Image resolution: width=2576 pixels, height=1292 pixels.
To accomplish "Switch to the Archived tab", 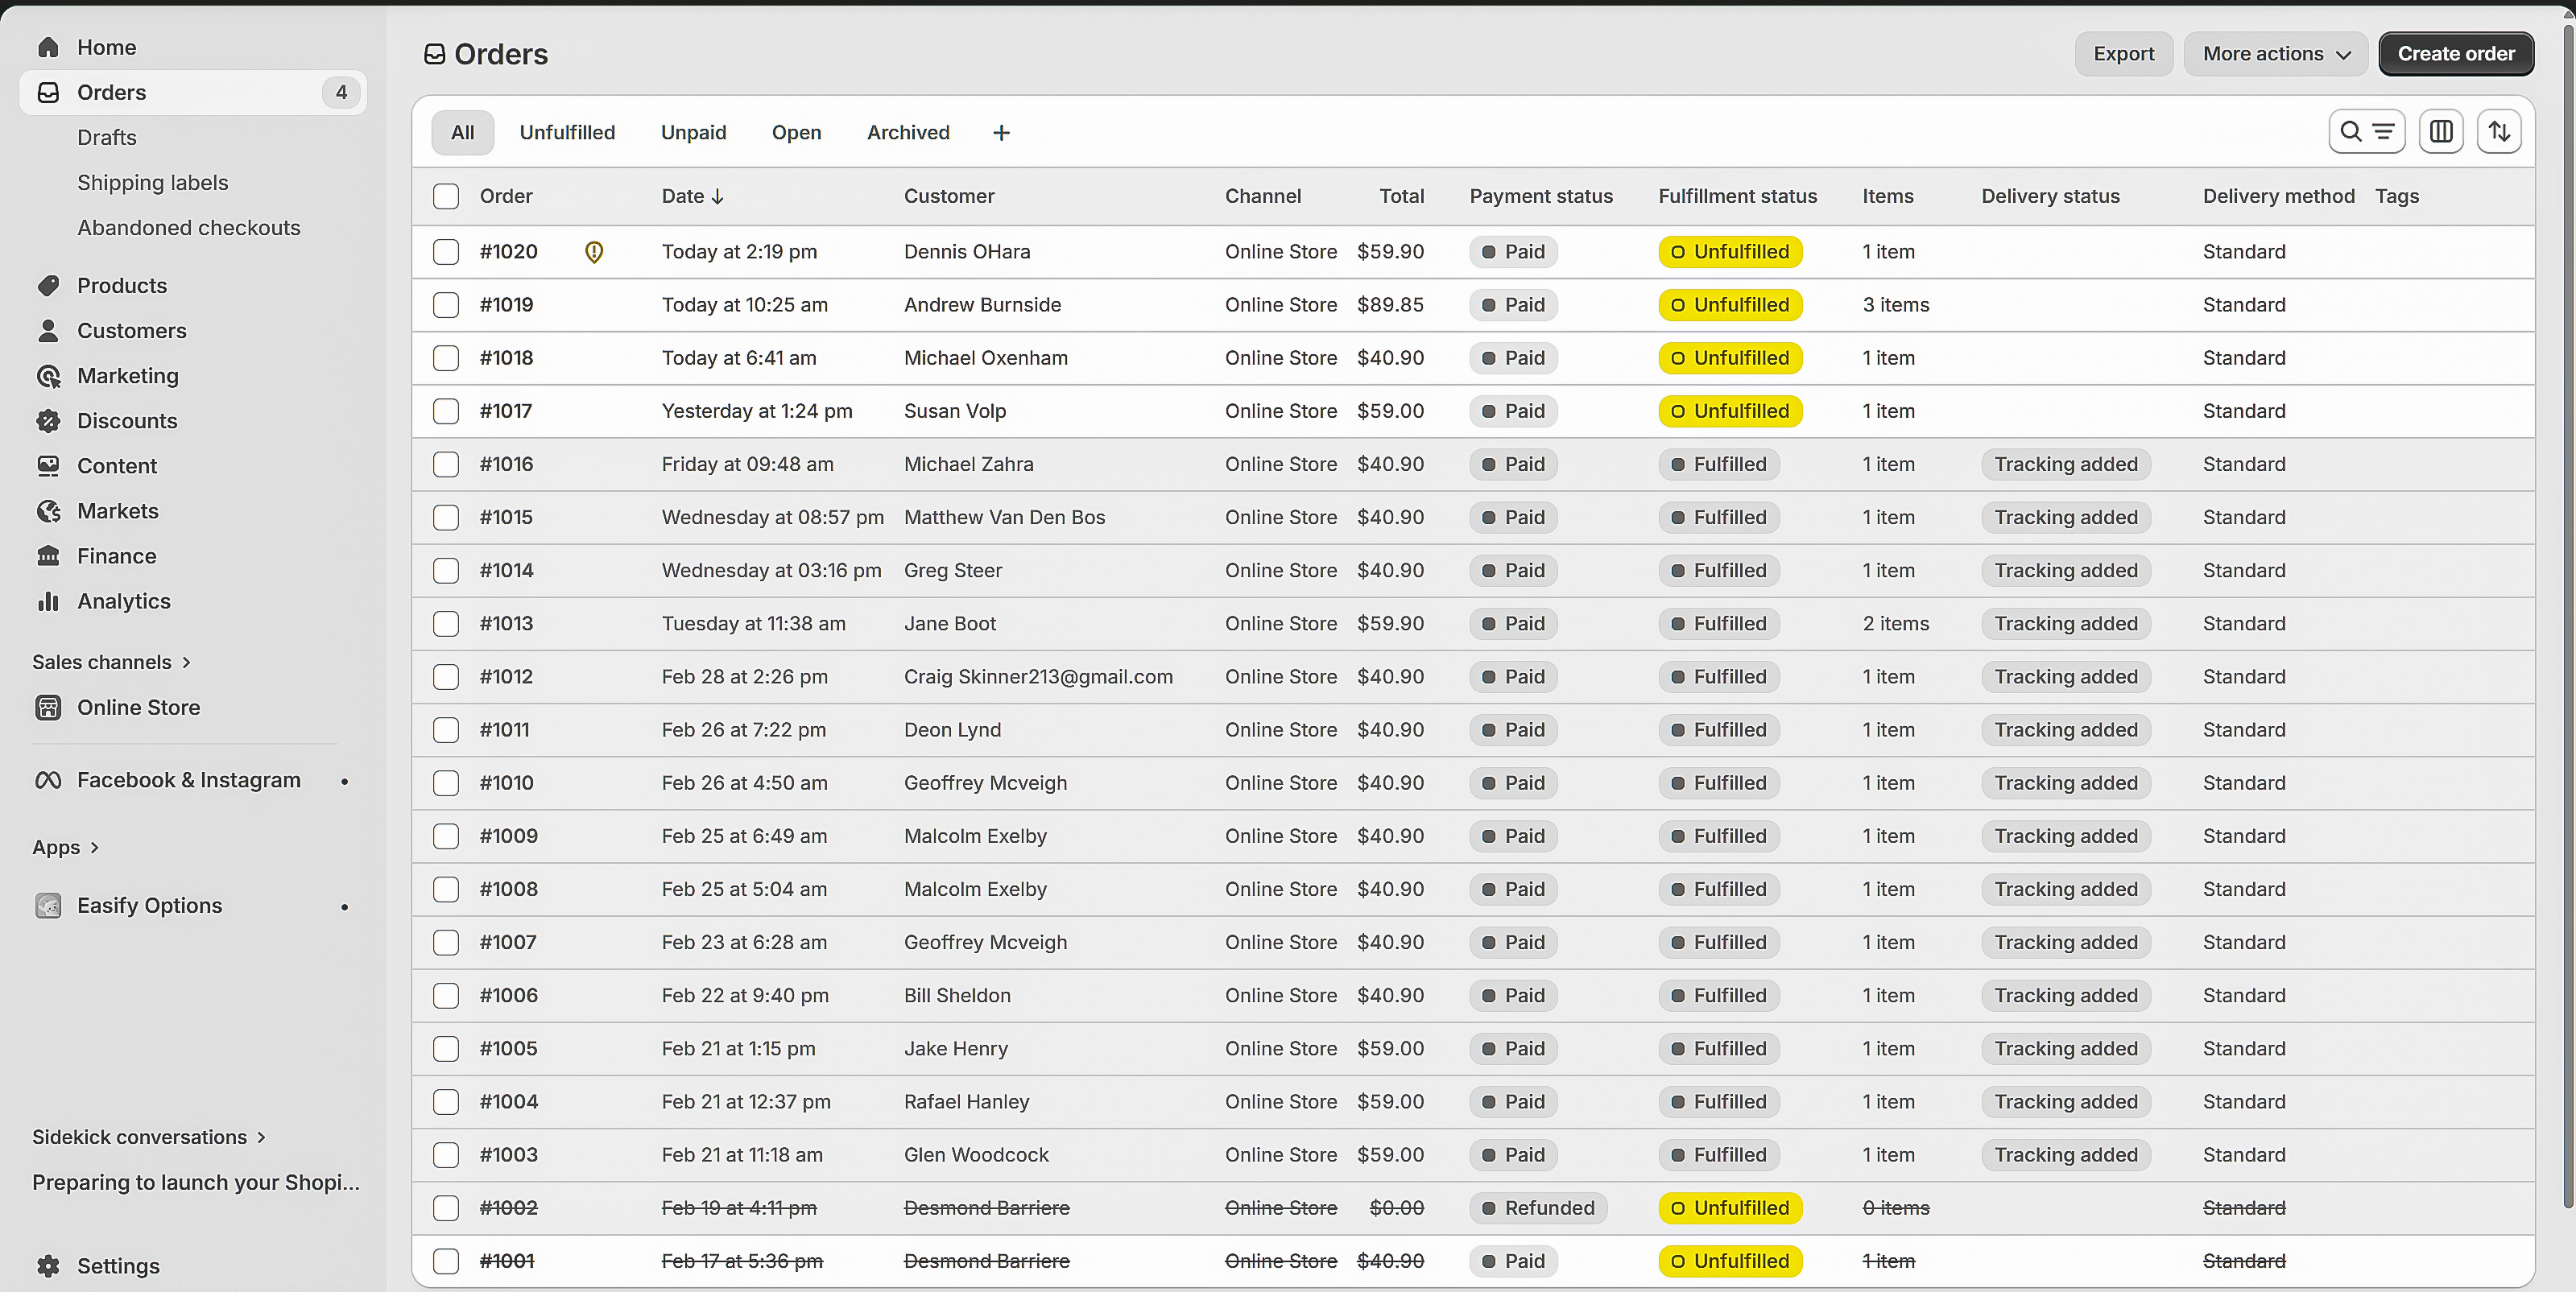I will coord(907,133).
